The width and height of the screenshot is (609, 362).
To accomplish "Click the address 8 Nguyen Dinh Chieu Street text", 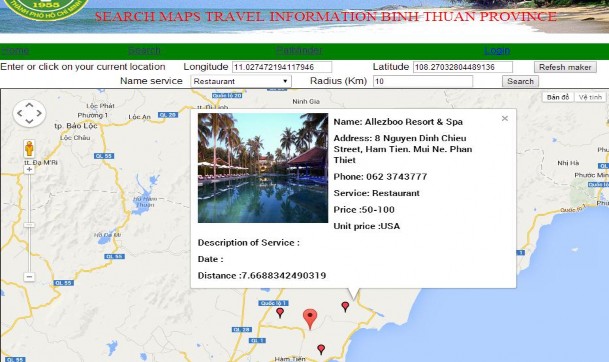I will click(403, 149).
